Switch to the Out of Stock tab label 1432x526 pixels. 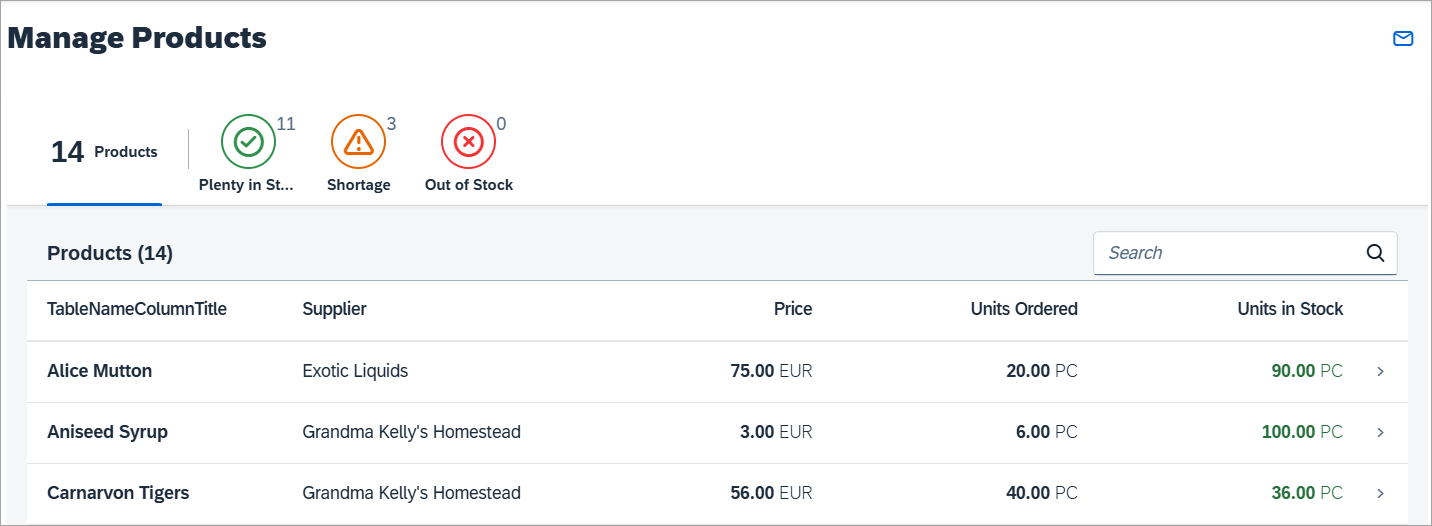pos(469,185)
